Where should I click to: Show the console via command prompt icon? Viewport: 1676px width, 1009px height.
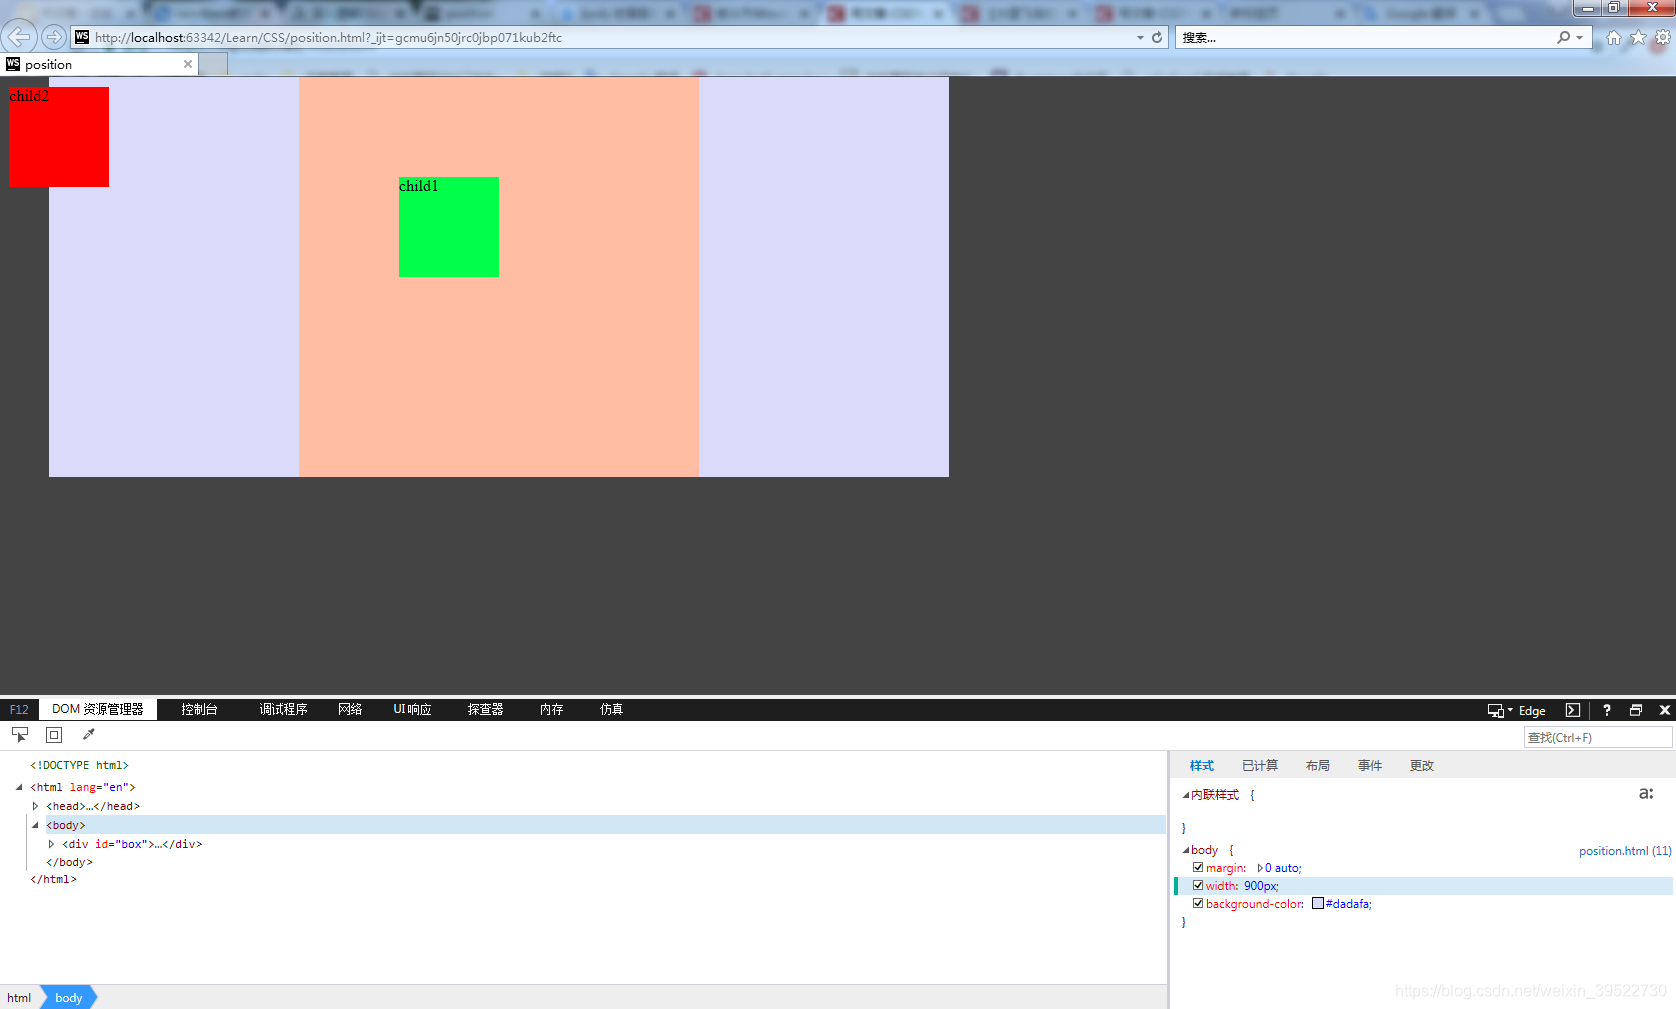pyautogui.click(x=1573, y=710)
